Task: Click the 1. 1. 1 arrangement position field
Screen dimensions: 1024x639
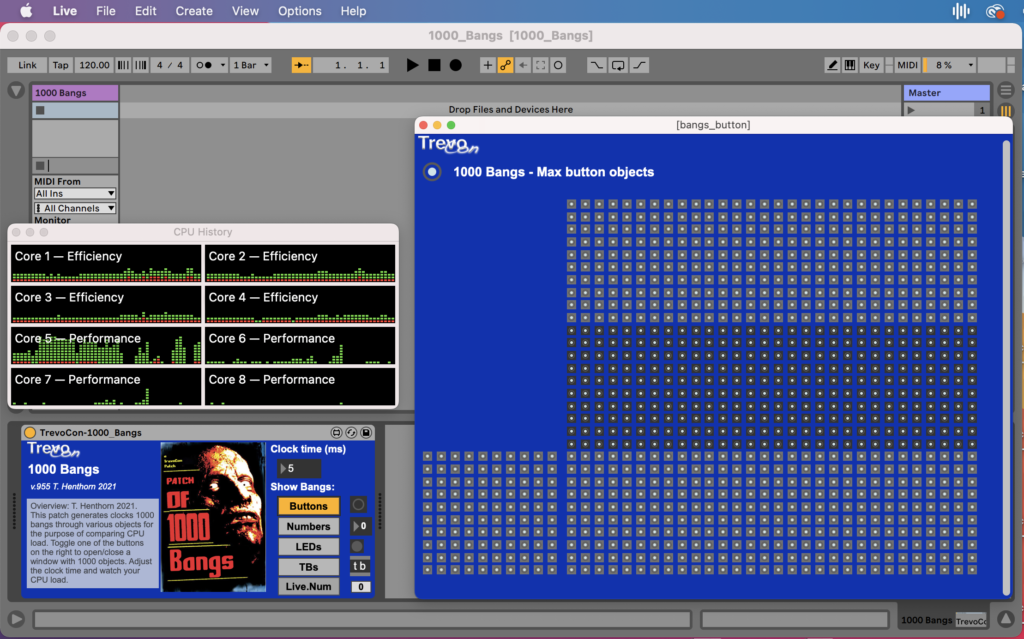Action: [x=351, y=65]
